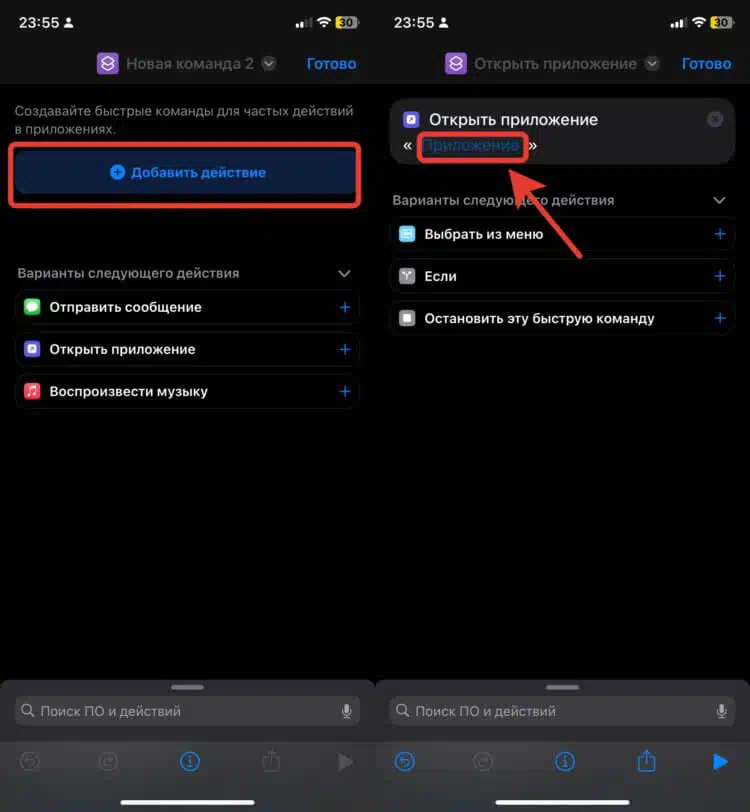Tap purple icon in Открыть приложение suggestion row
This screenshot has width=750, height=812.
point(32,350)
